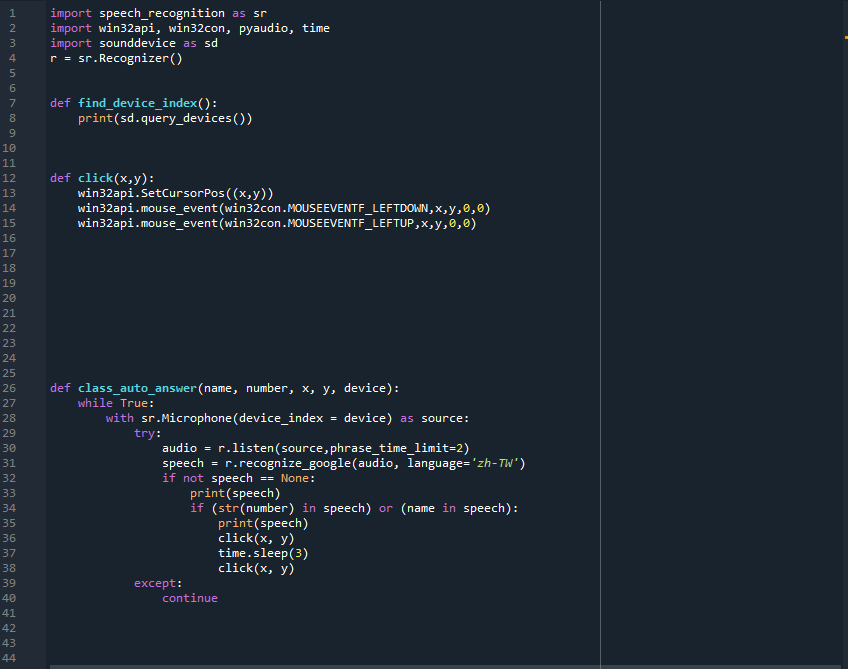
Task: Click the 'sr' alias on line 1
Action: pos(260,14)
